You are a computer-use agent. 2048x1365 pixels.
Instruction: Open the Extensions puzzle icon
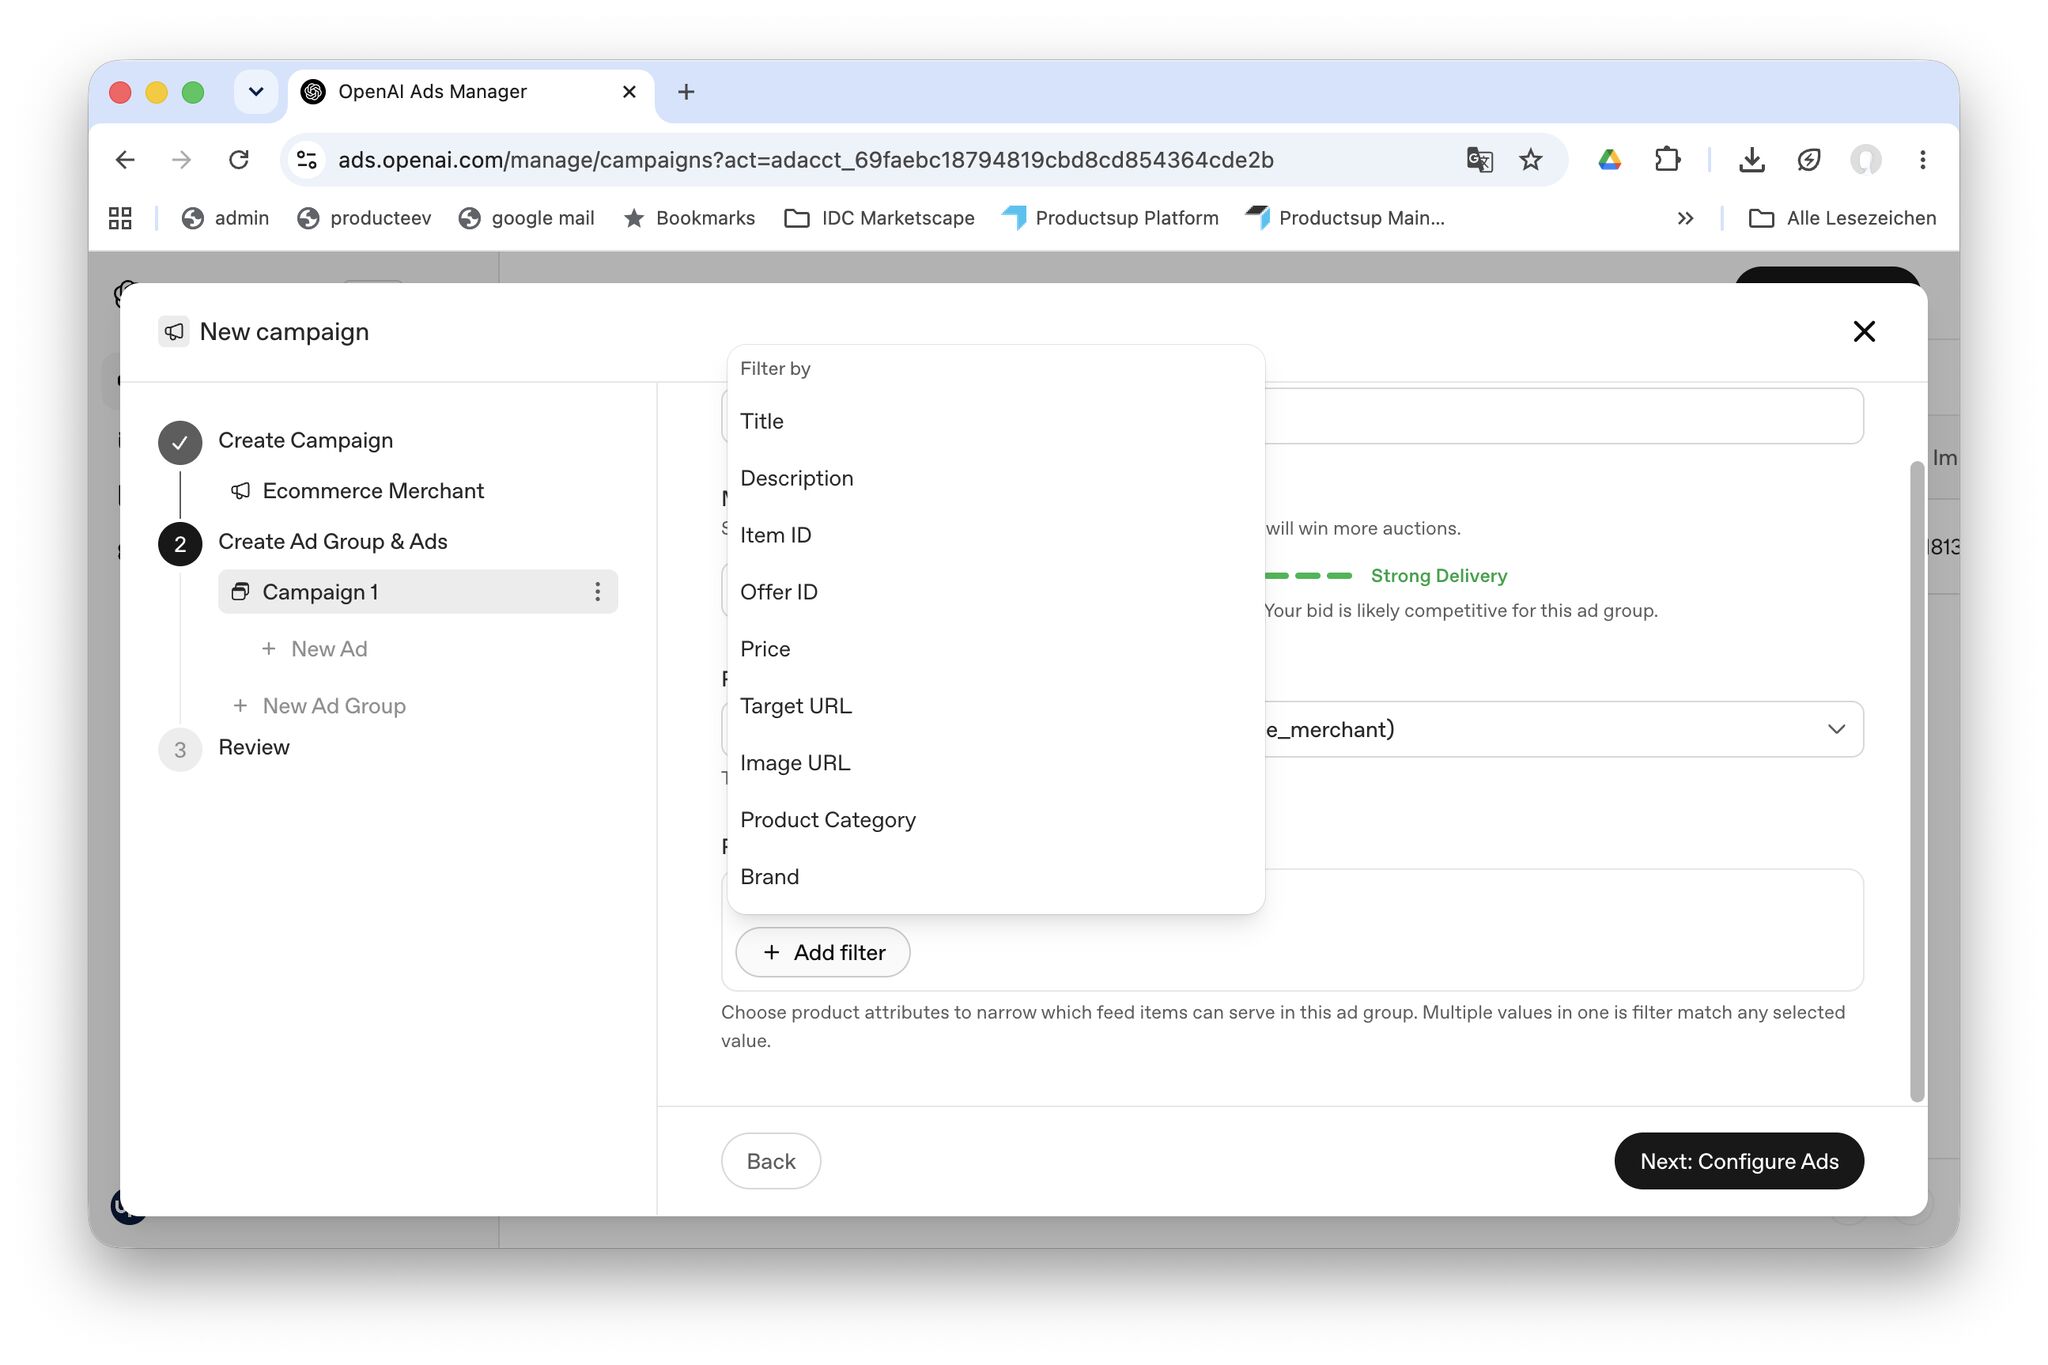[1667, 160]
